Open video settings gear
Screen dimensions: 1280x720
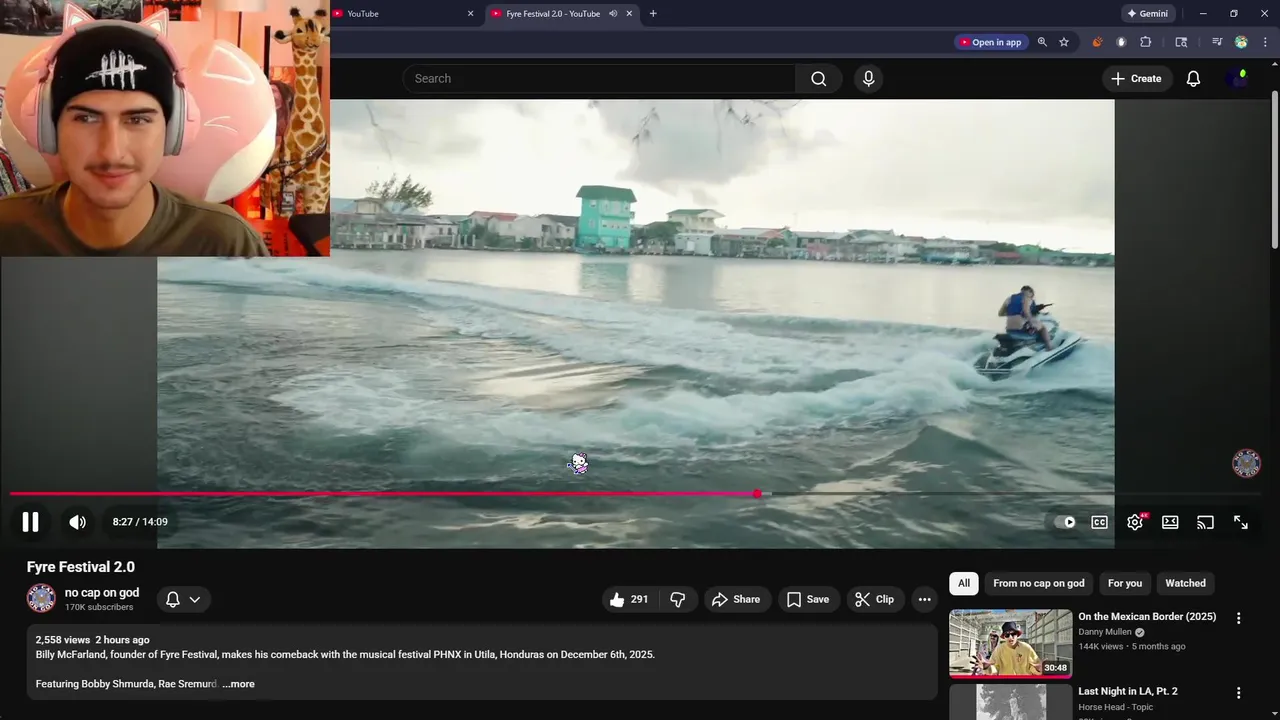pyautogui.click(x=1135, y=522)
